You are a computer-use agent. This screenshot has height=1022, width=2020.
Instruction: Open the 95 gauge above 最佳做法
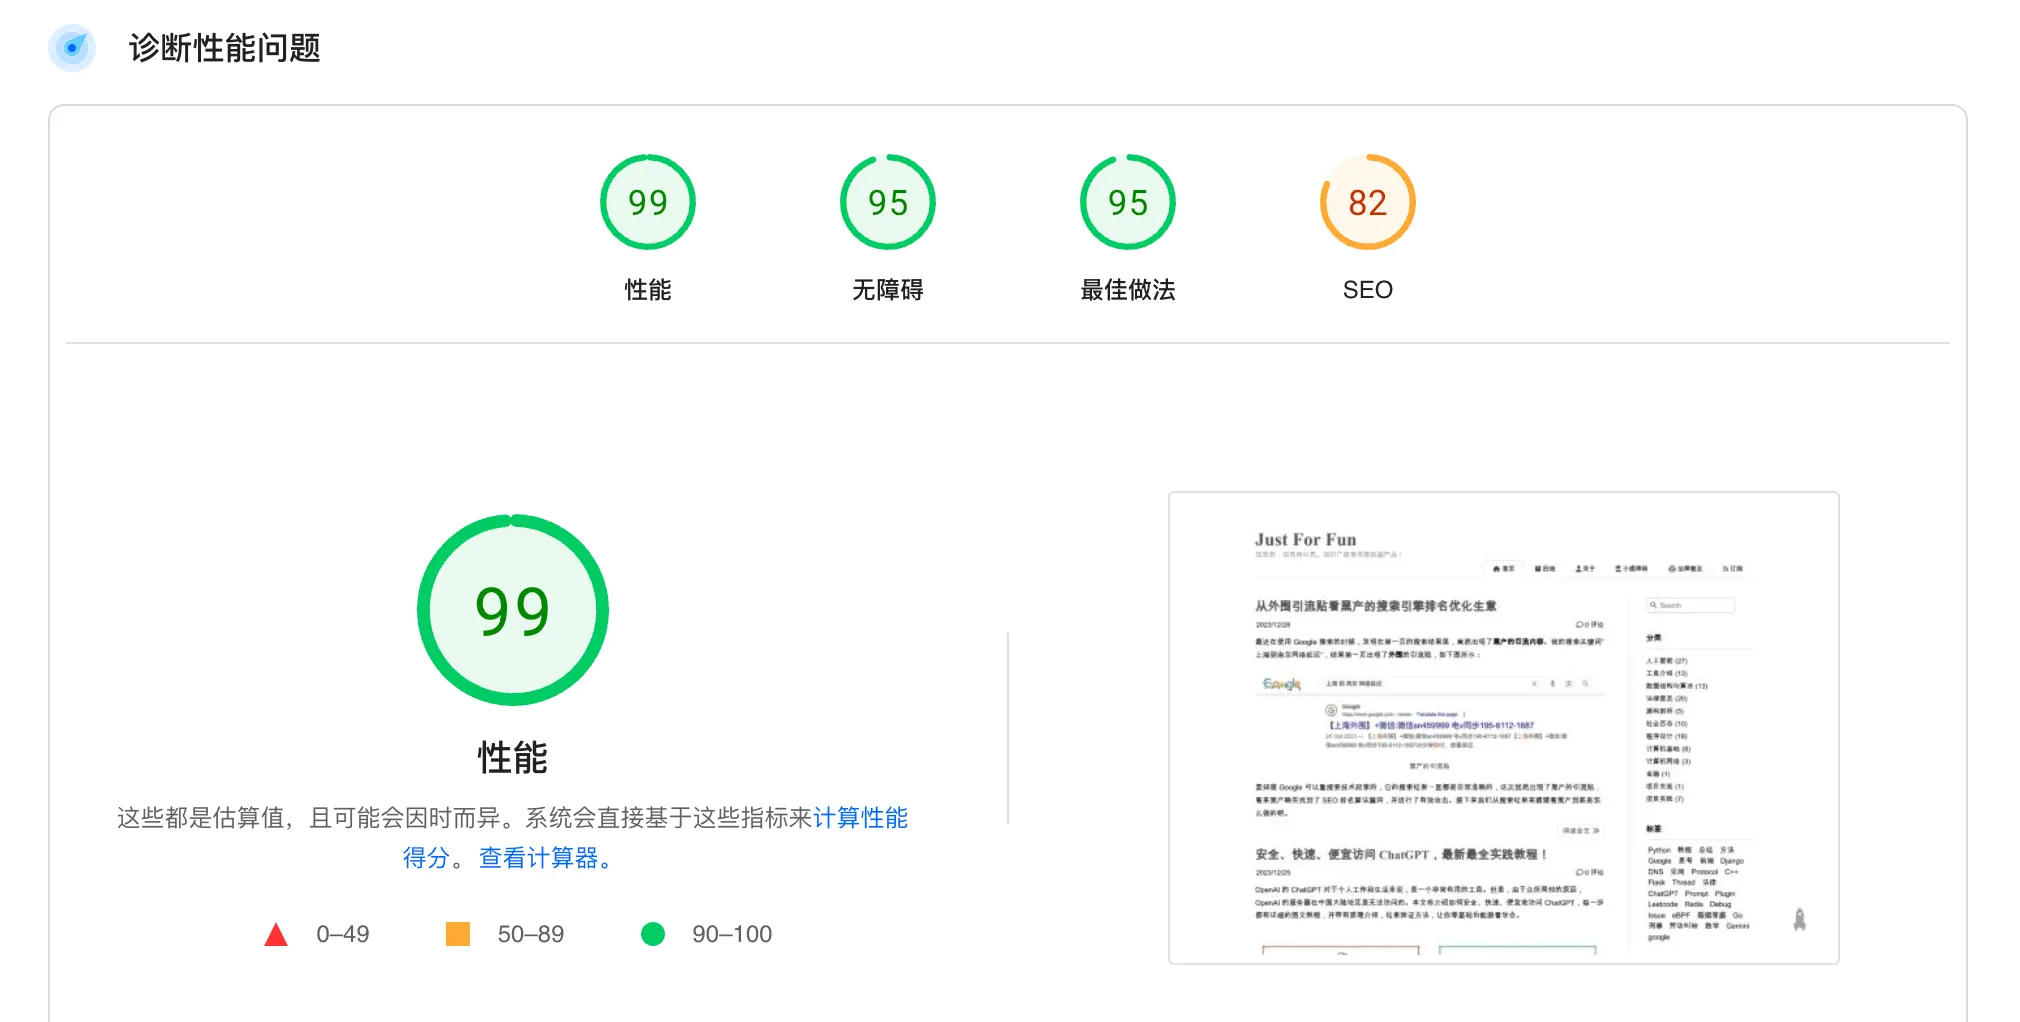(x=1127, y=202)
